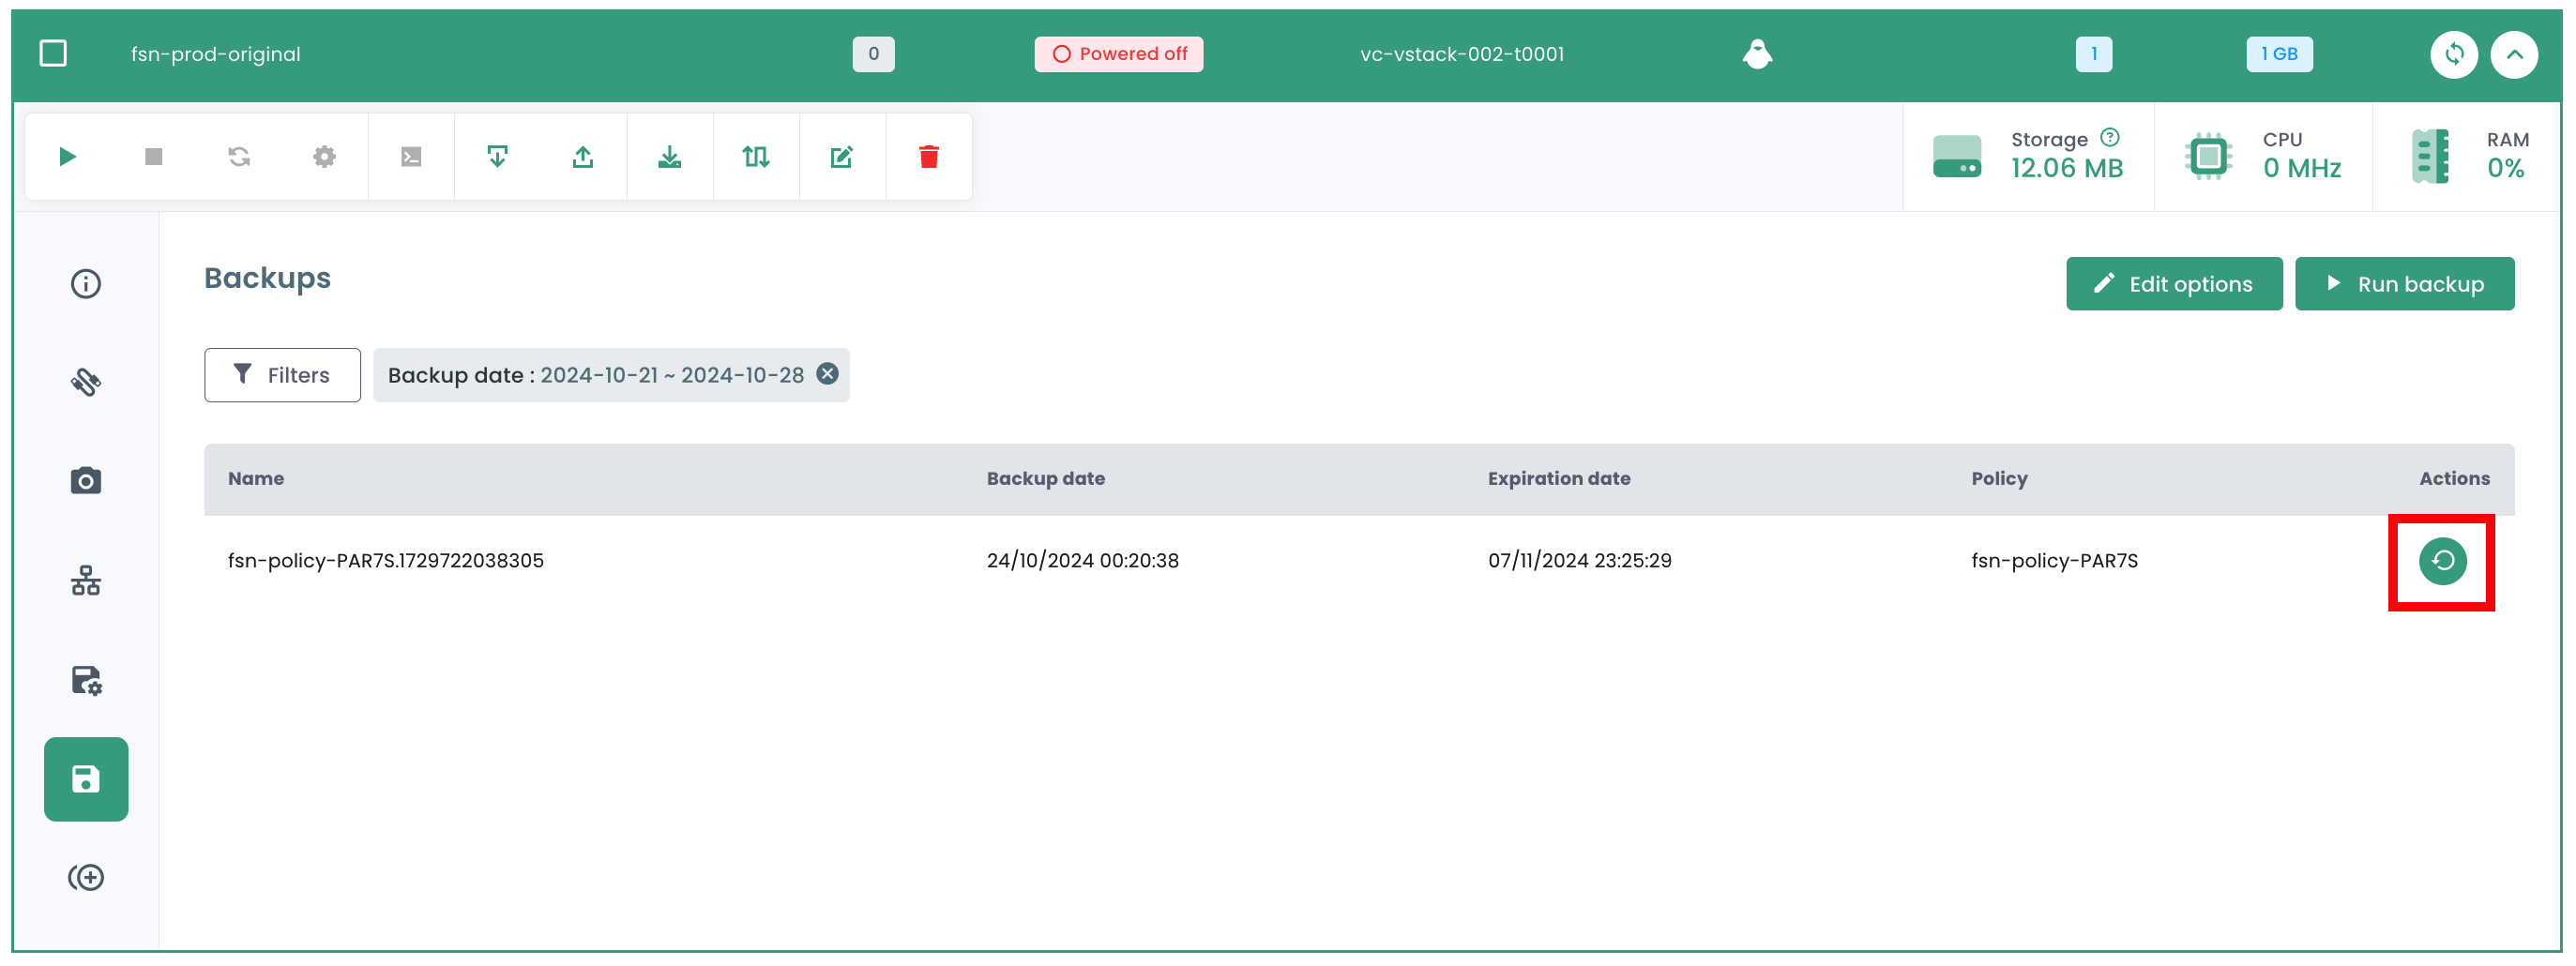Open the backups panel via the floppy disk icon

[x=86, y=779]
